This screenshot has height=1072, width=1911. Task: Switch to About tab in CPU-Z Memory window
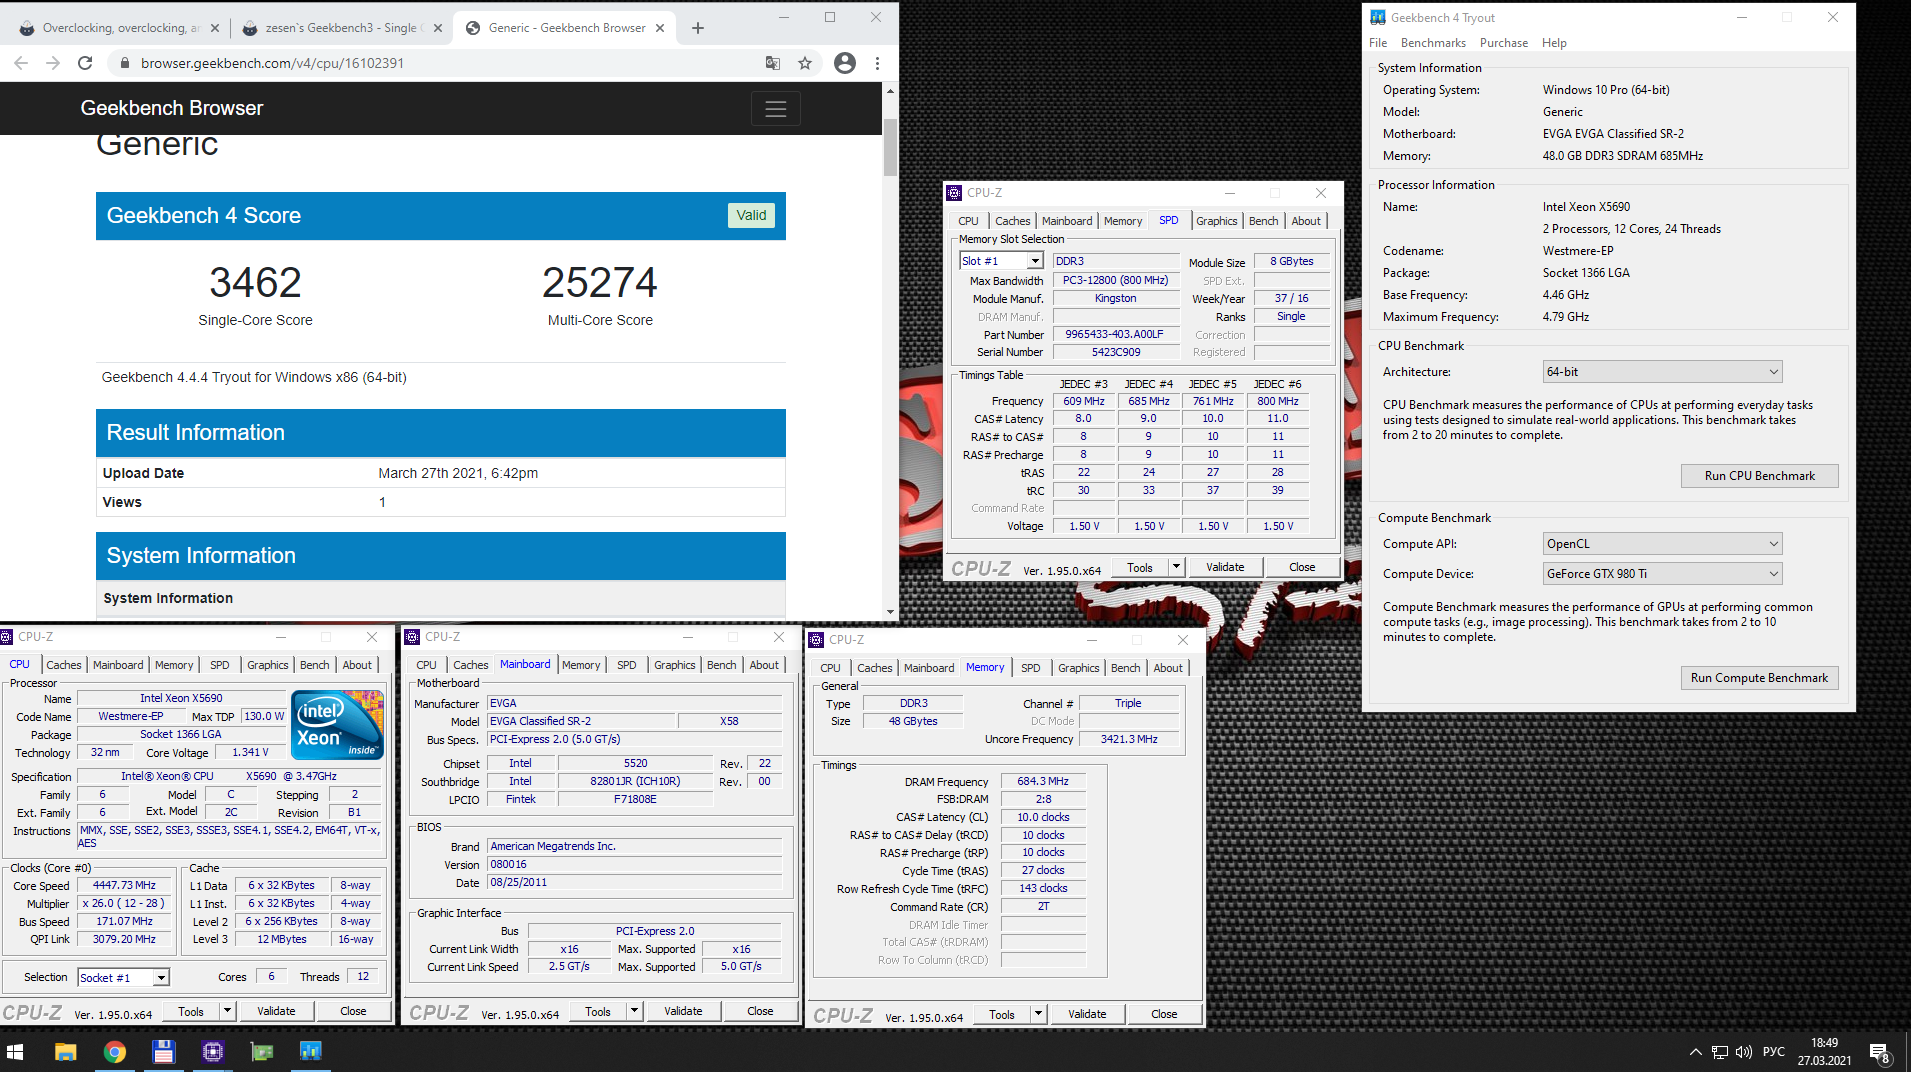coord(1168,668)
